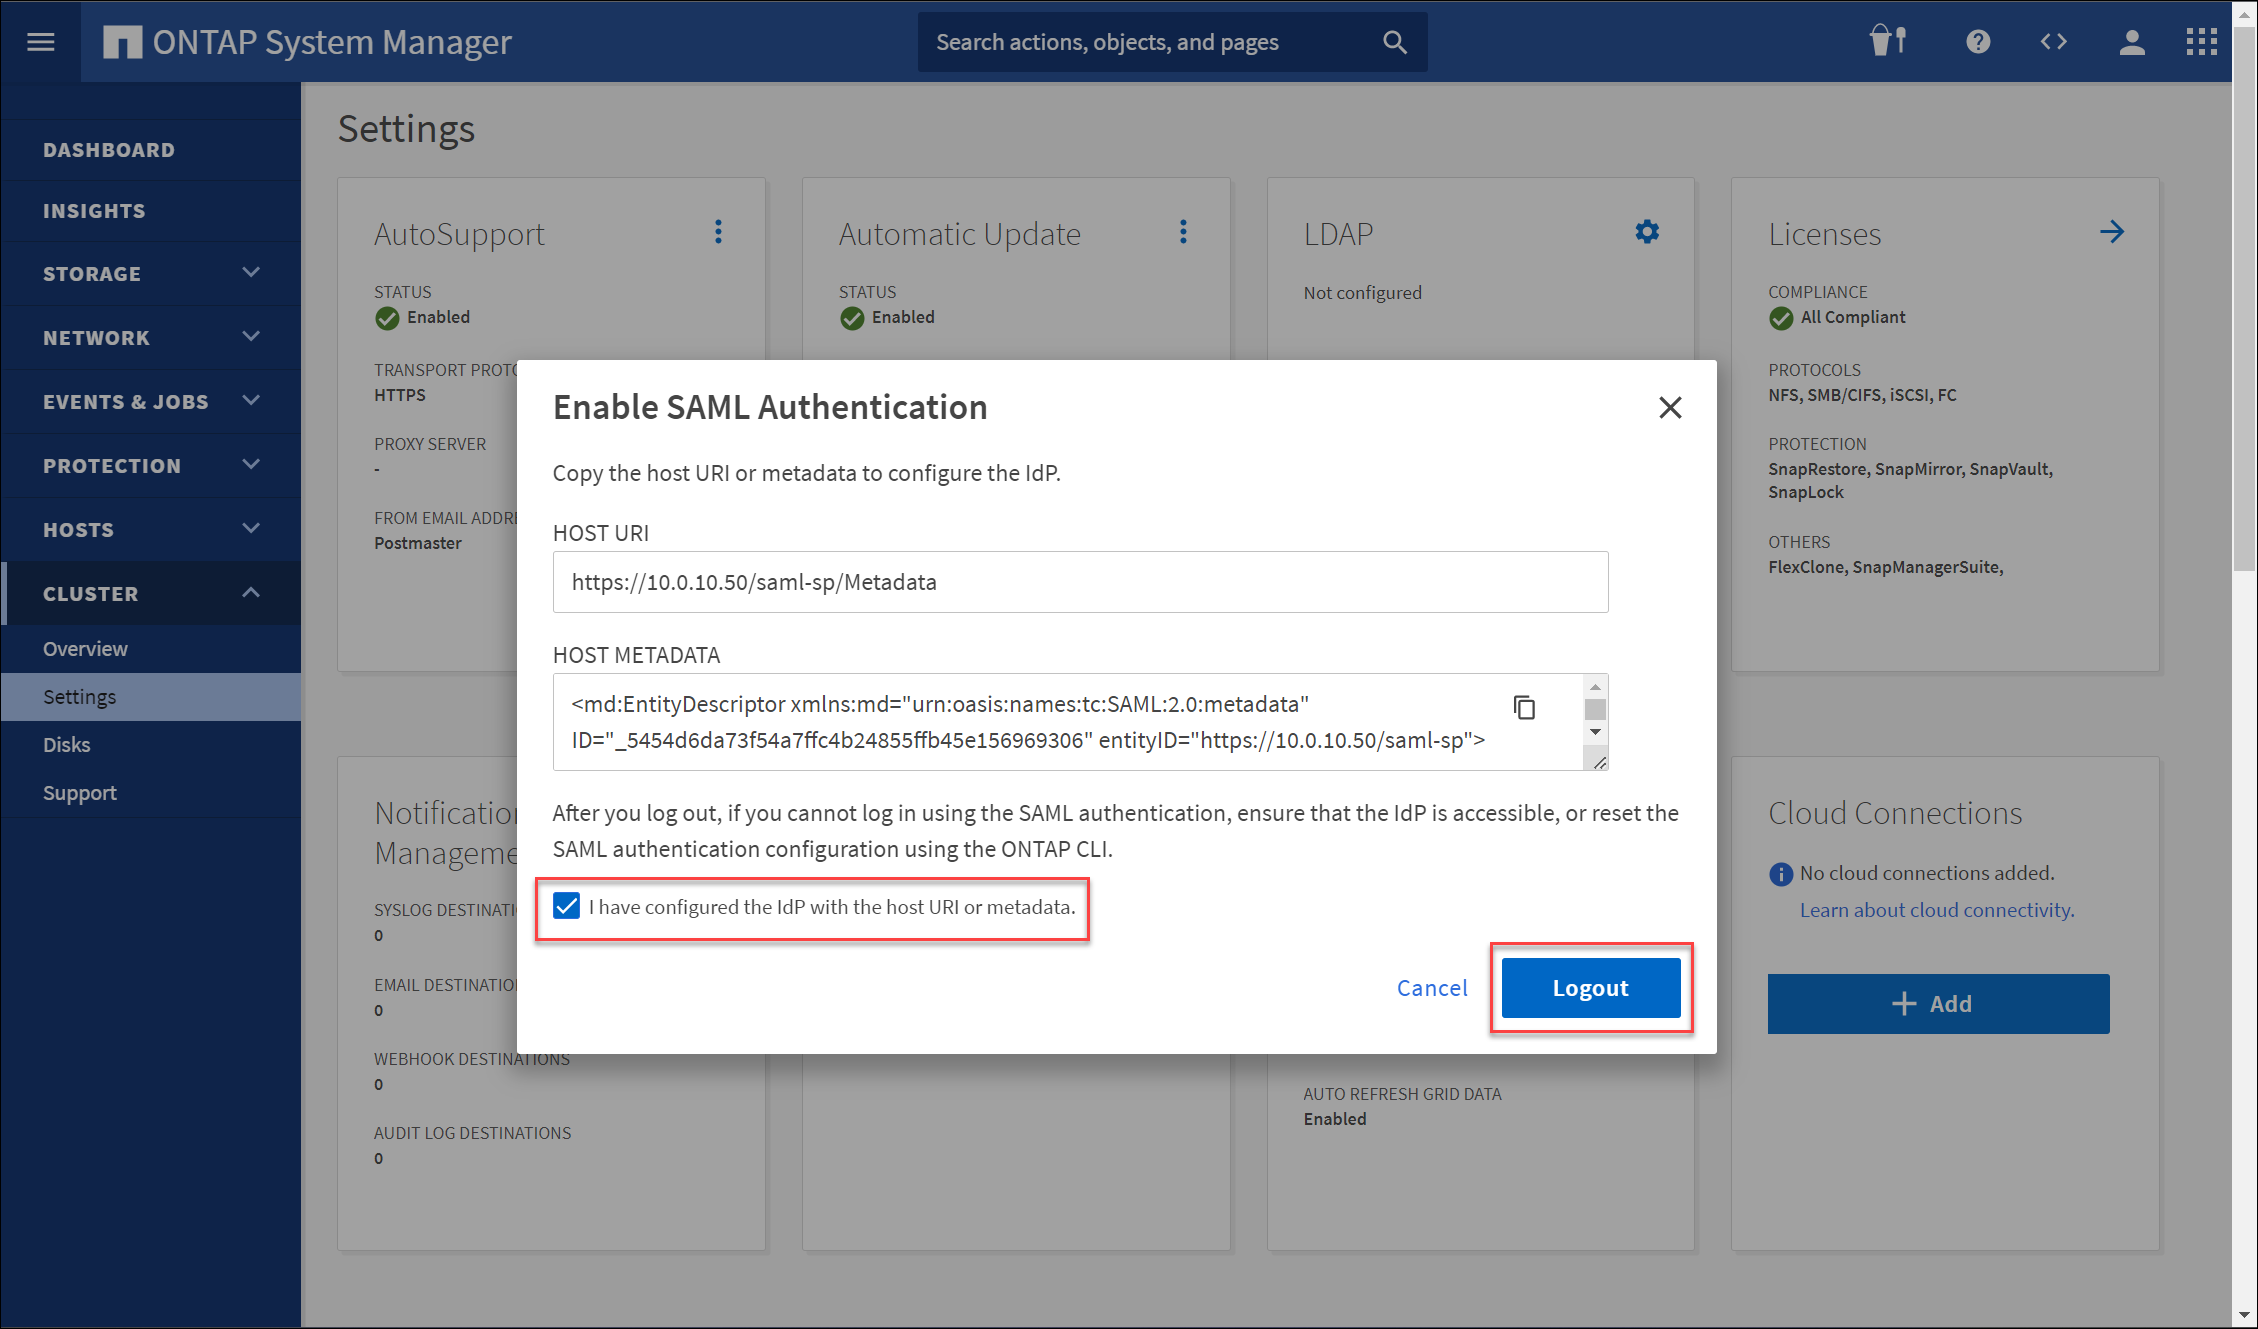Close the Enable SAML Authentication dialog

coord(1669,407)
